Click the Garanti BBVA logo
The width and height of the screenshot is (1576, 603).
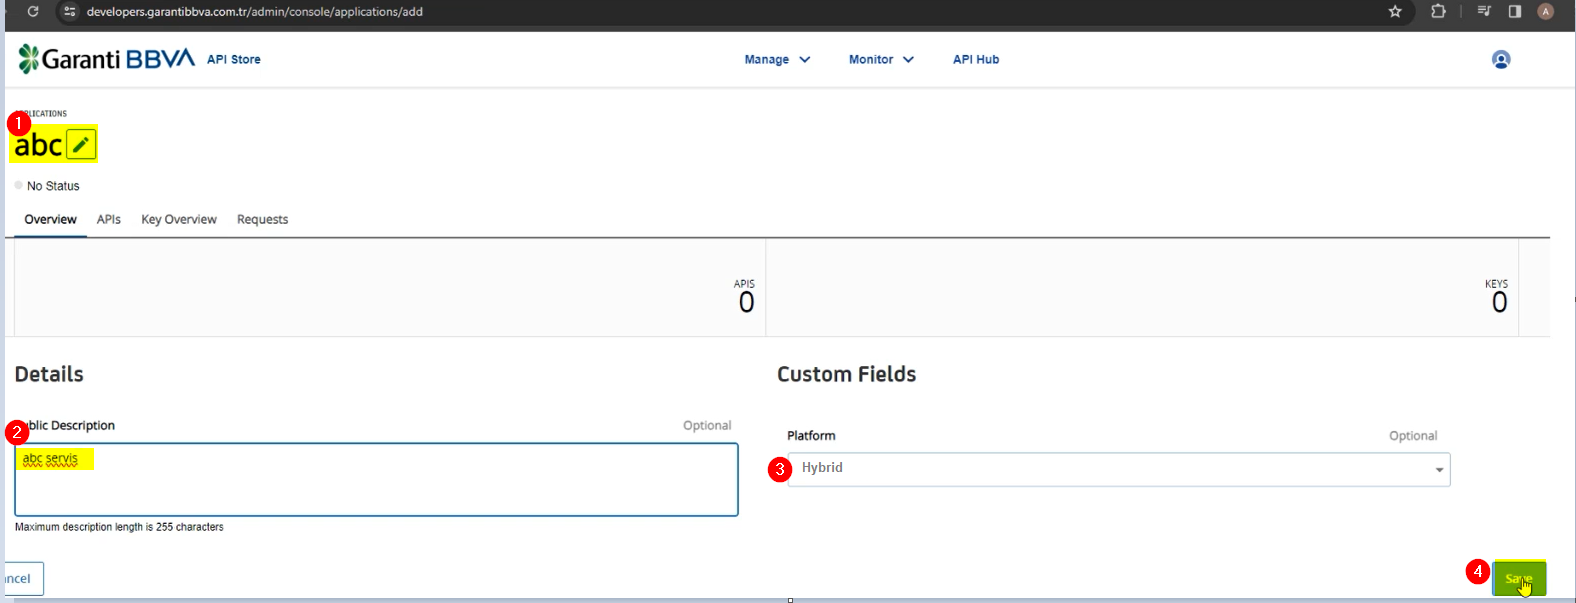[106, 60]
